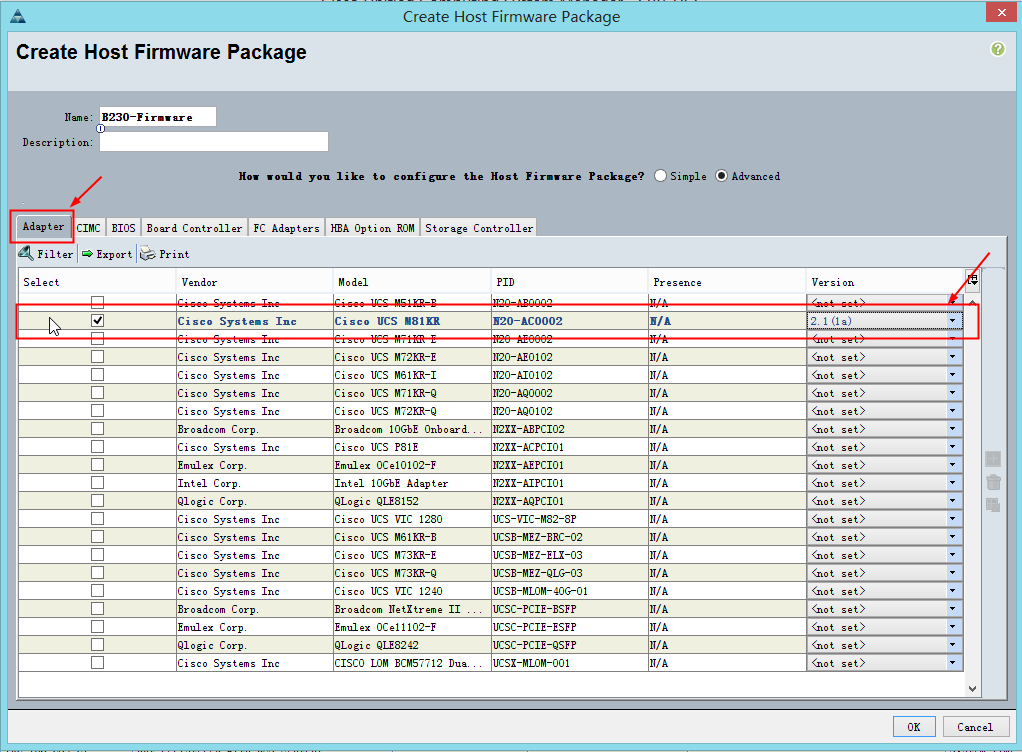Sort table by Presence column header

(x=727, y=282)
